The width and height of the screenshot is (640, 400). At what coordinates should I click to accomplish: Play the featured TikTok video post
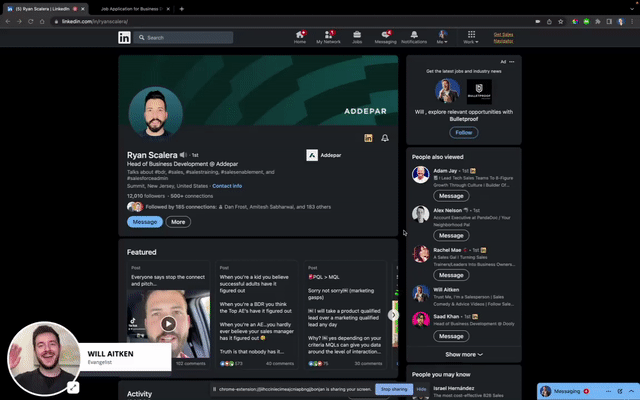pos(168,324)
